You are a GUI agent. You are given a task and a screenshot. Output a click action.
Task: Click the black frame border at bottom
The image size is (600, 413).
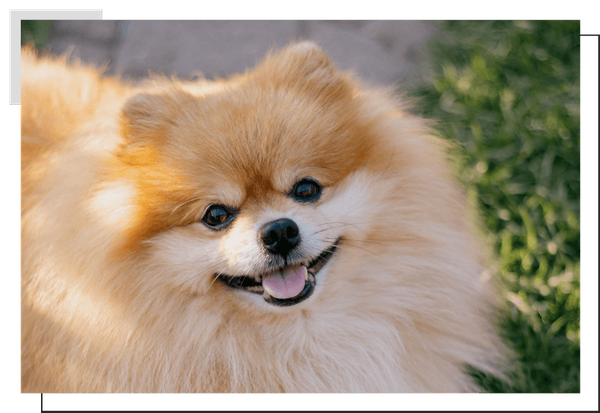point(300,402)
